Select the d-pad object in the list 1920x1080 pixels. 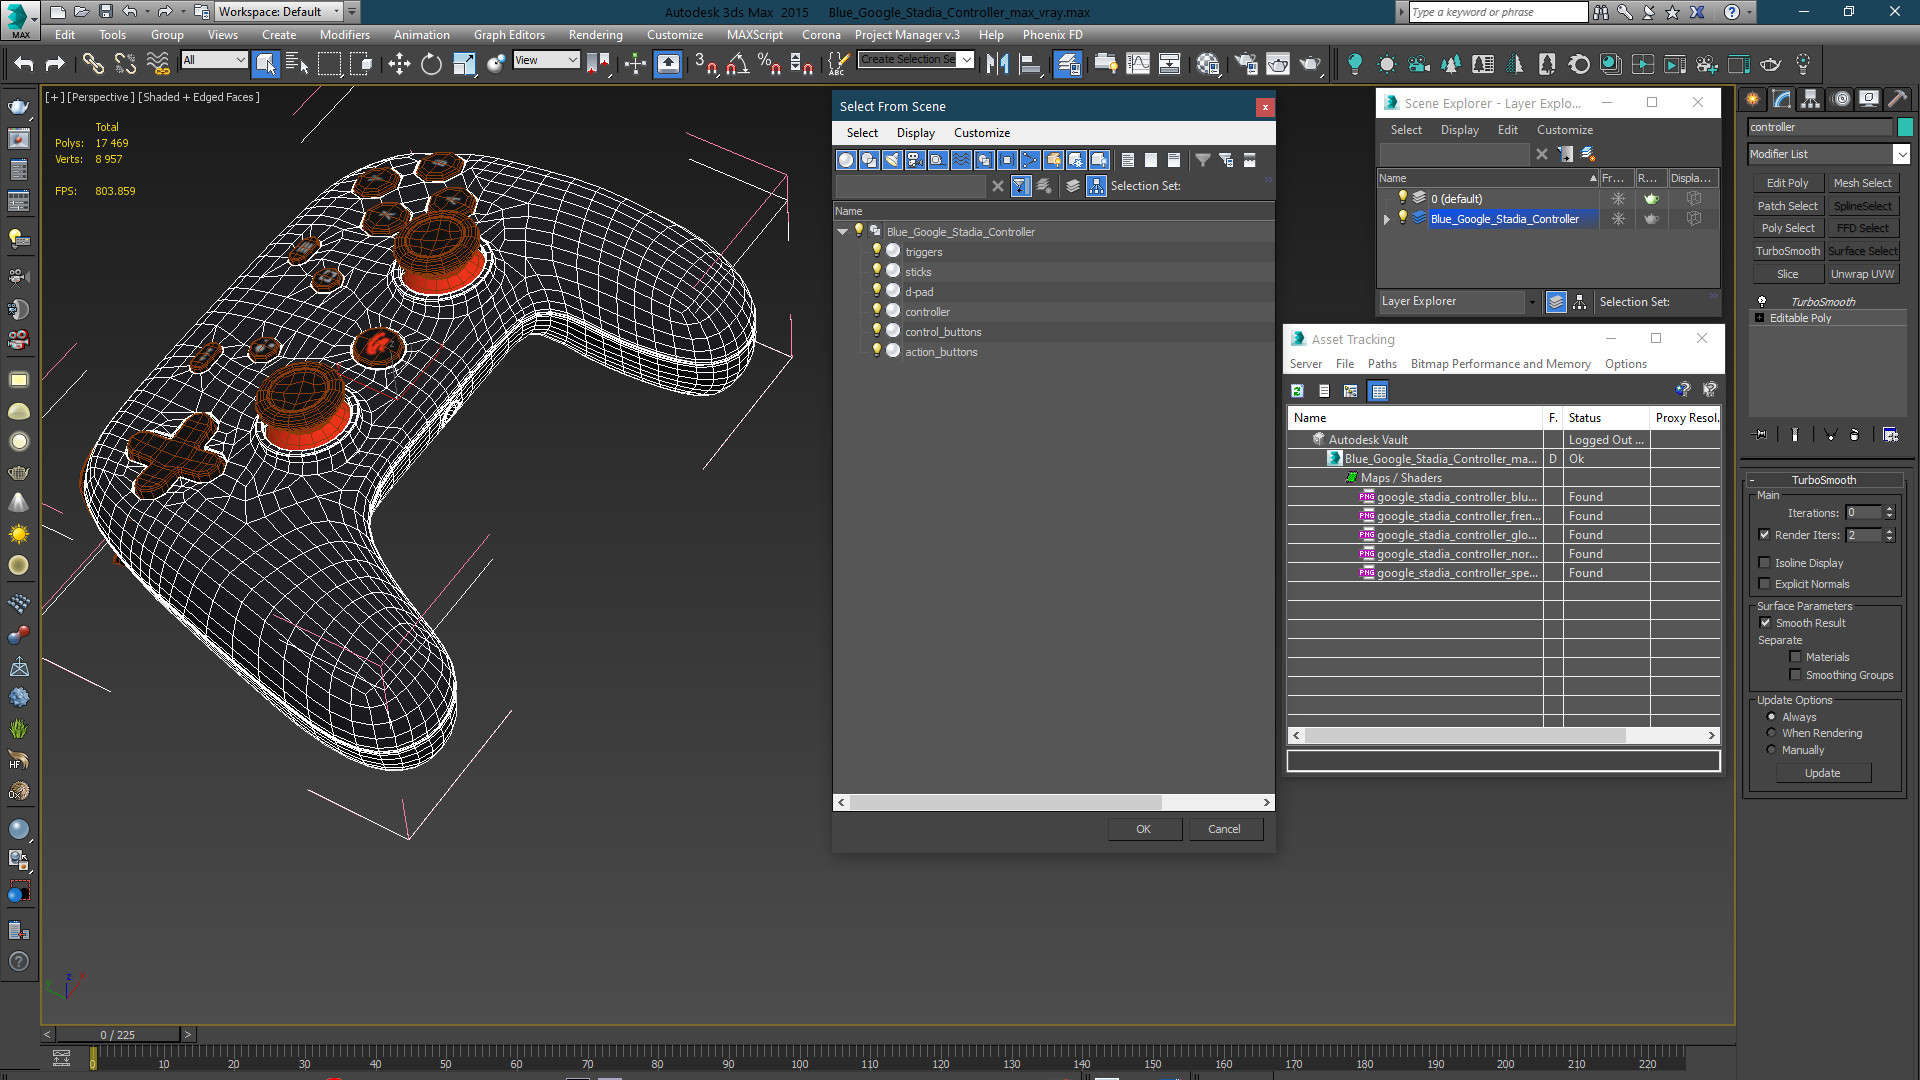[919, 292]
